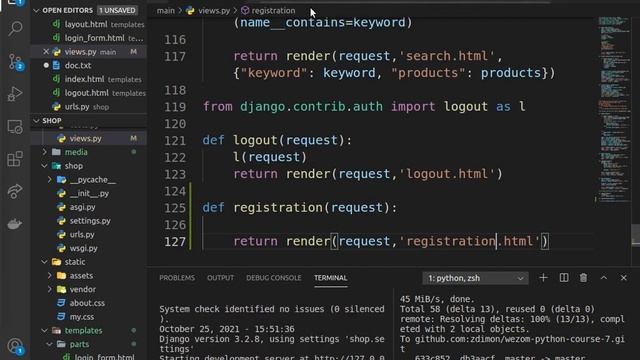Open the terminal selector dropdown
640x360 pixels.
[x=476, y=278]
